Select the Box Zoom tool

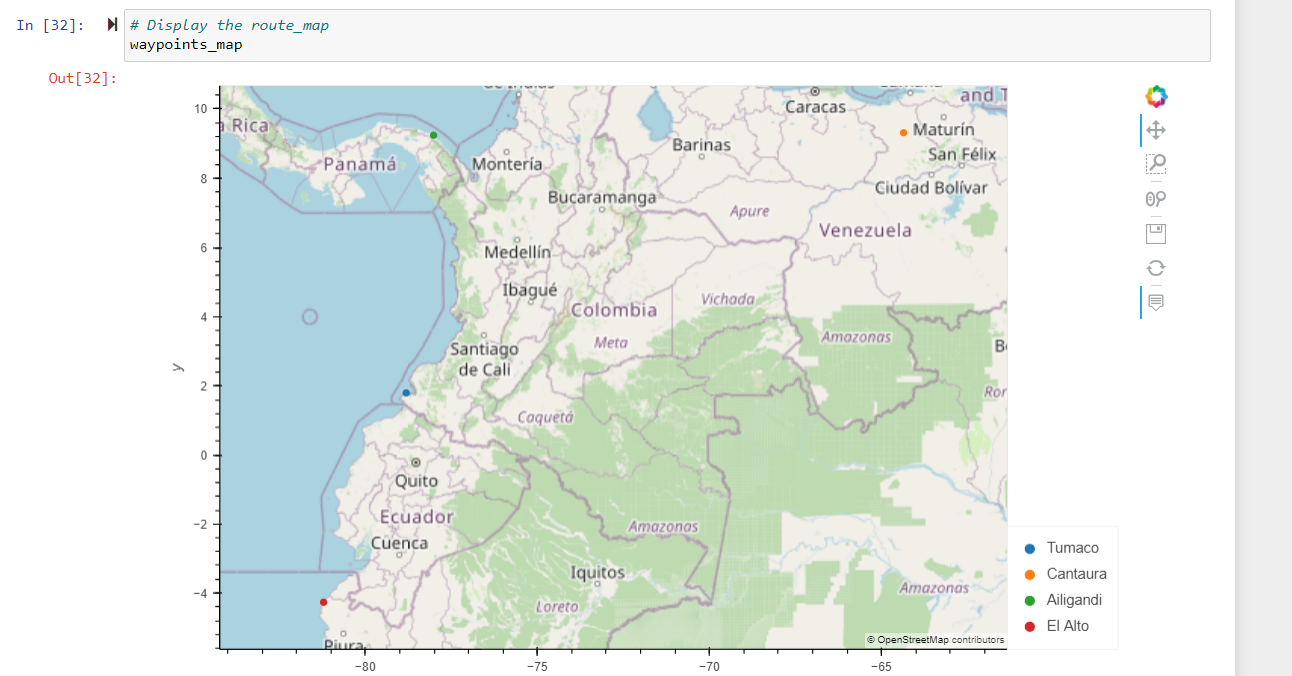click(1156, 164)
